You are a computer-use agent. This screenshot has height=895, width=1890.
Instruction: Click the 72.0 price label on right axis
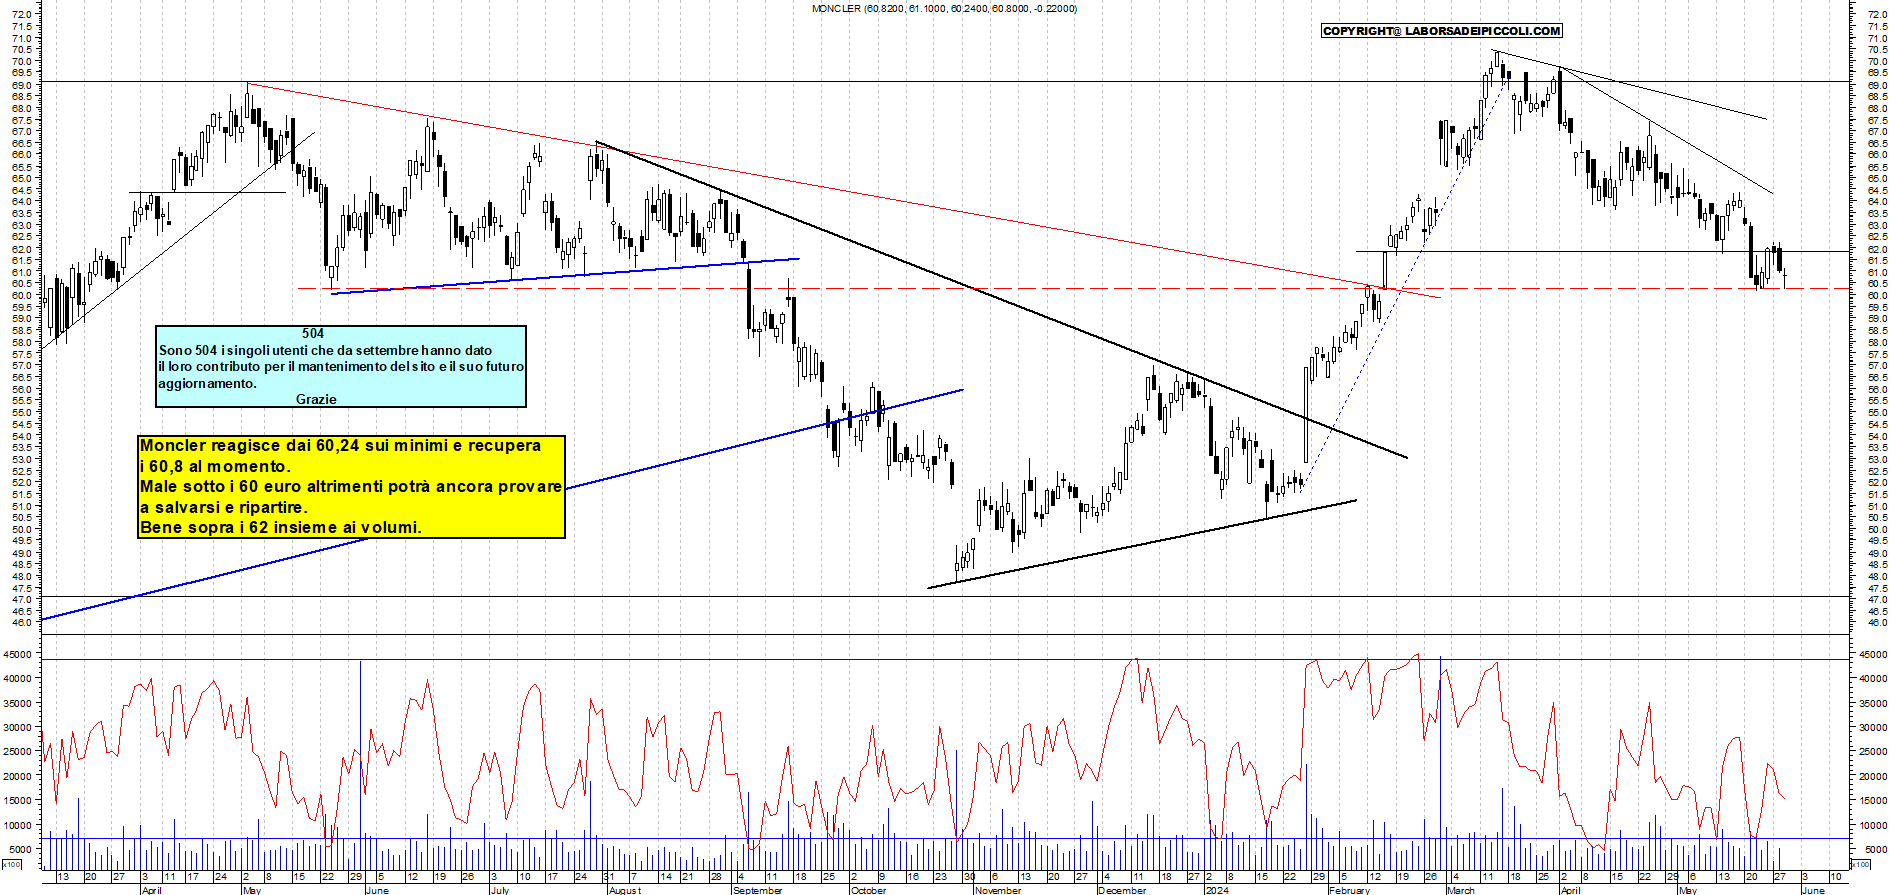[x=1876, y=16]
